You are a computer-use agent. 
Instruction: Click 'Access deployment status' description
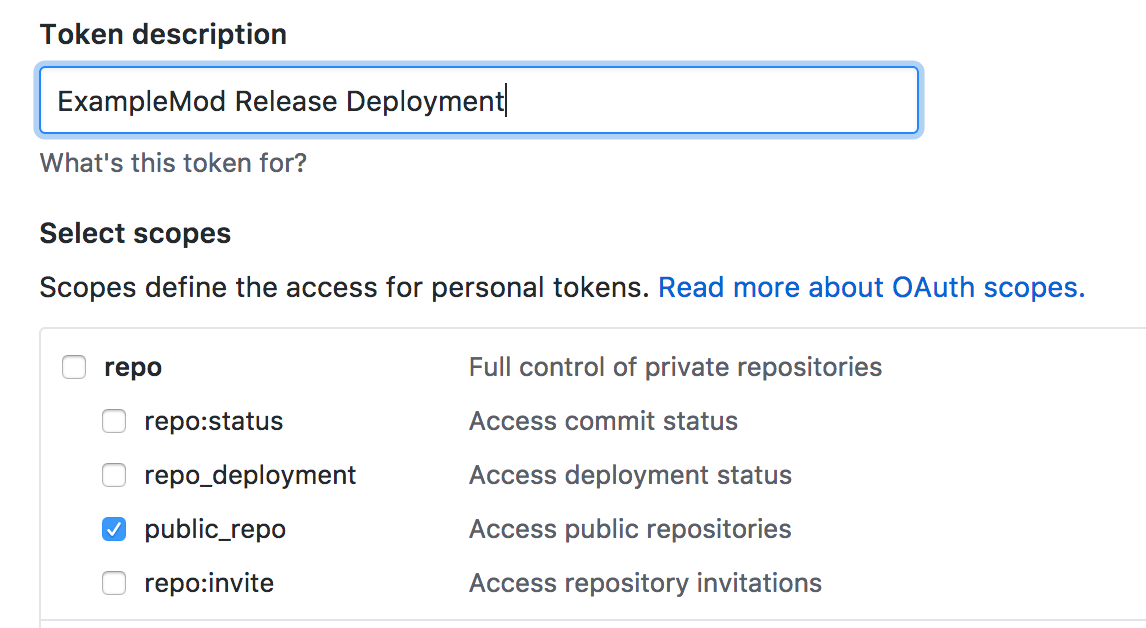pos(631,475)
